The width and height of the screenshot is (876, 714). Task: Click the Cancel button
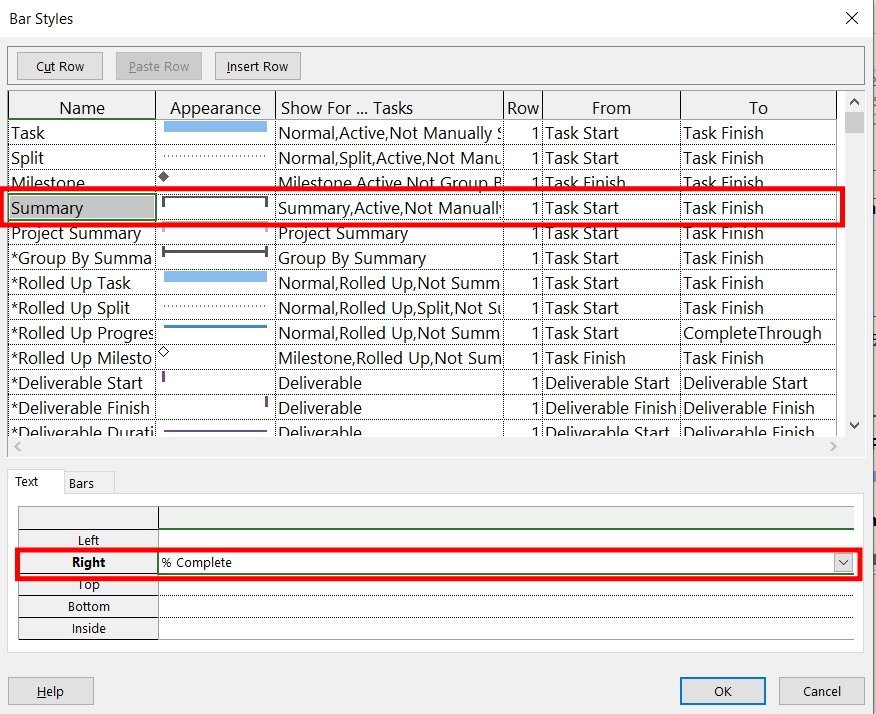(x=821, y=691)
